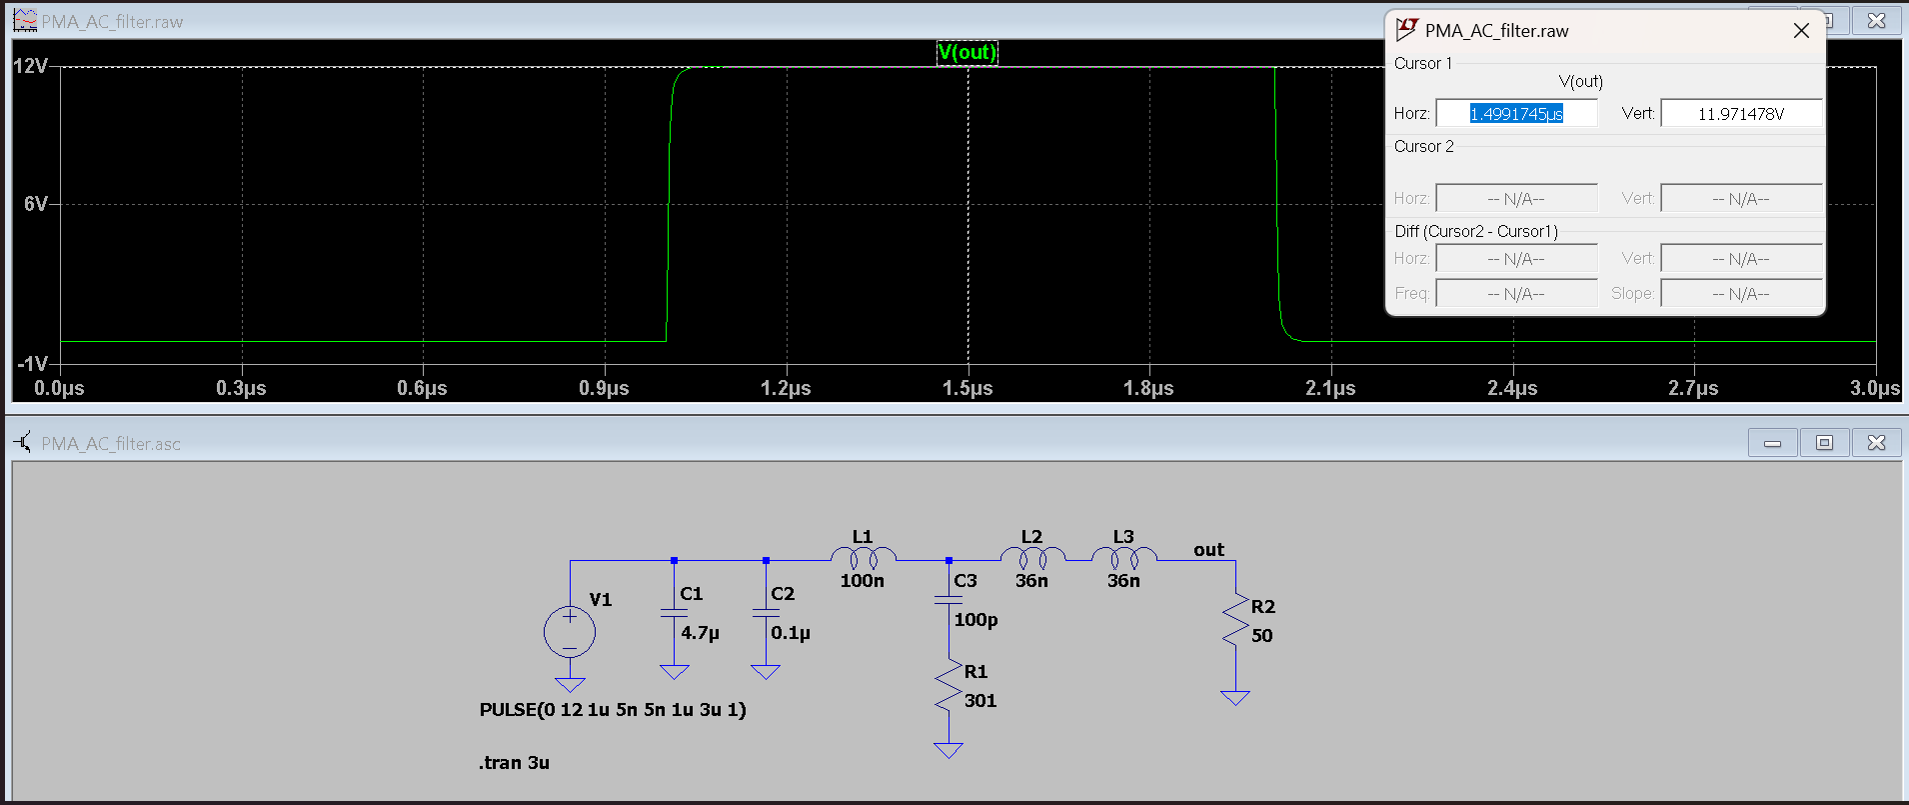Select inductor L3 symbol
This screenshot has height=805, width=1909.
[x=1124, y=557]
